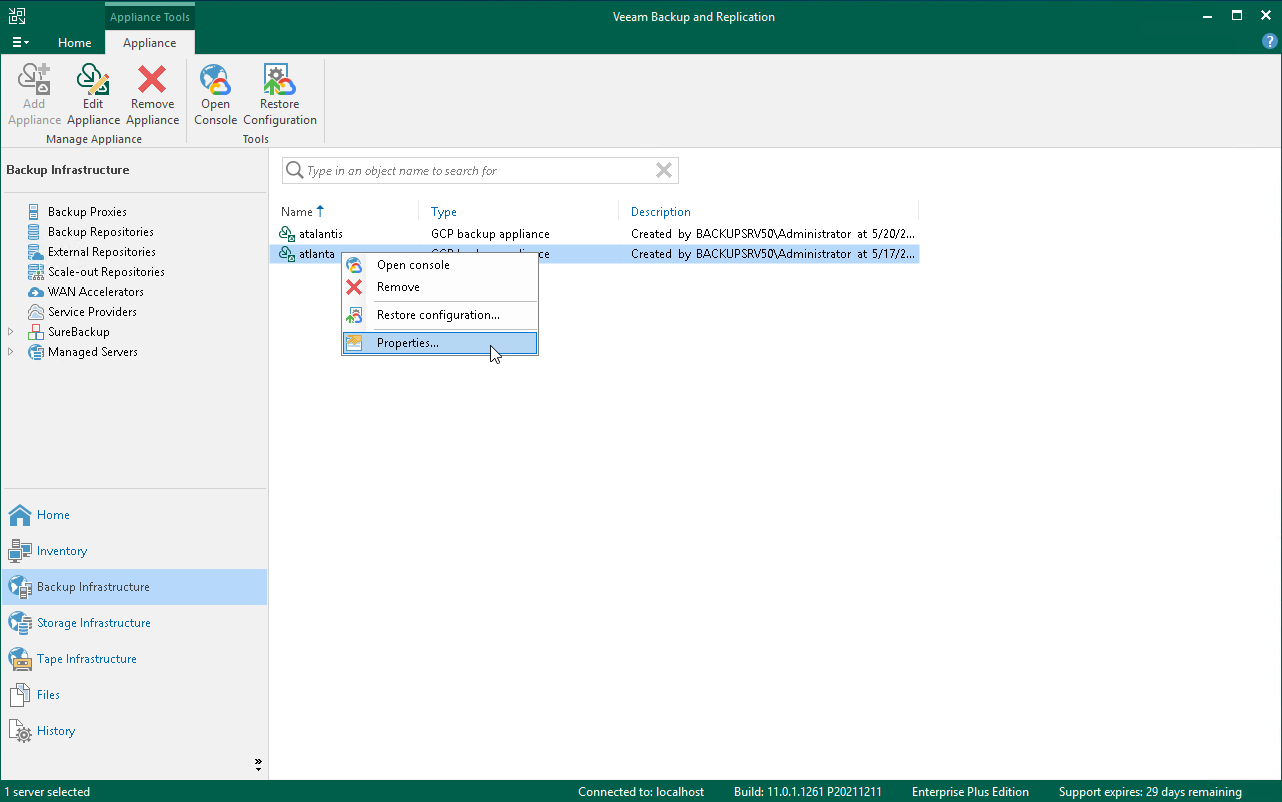Click the search magnifier icon
This screenshot has width=1282, height=802.
point(294,171)
